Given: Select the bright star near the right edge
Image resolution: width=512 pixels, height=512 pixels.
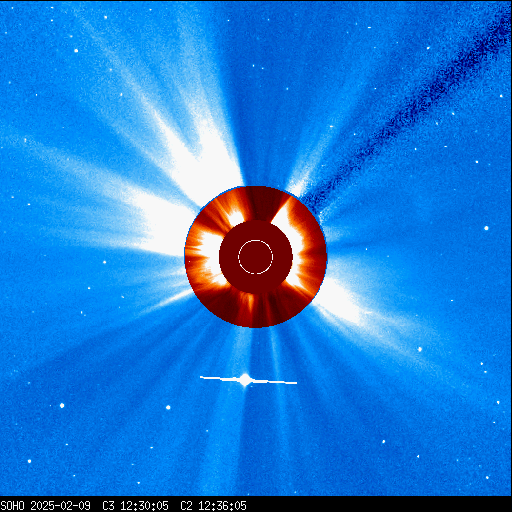Looking at the screenshot, I should pos(486,228).
